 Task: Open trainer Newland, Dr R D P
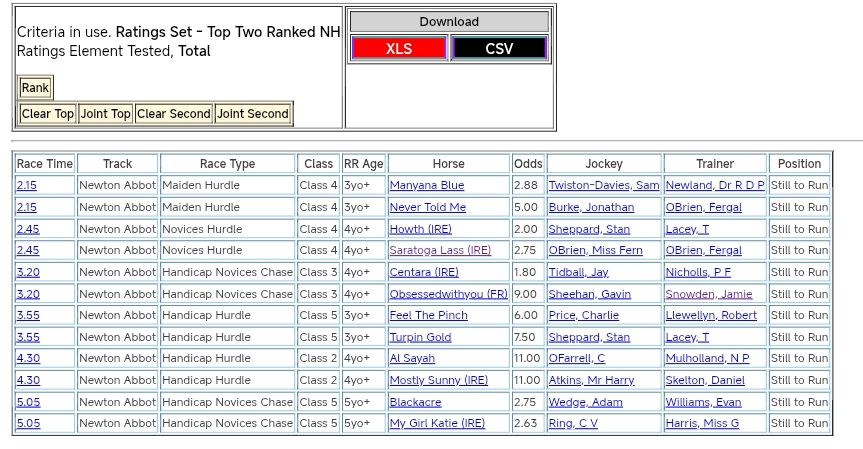[714, 185]
